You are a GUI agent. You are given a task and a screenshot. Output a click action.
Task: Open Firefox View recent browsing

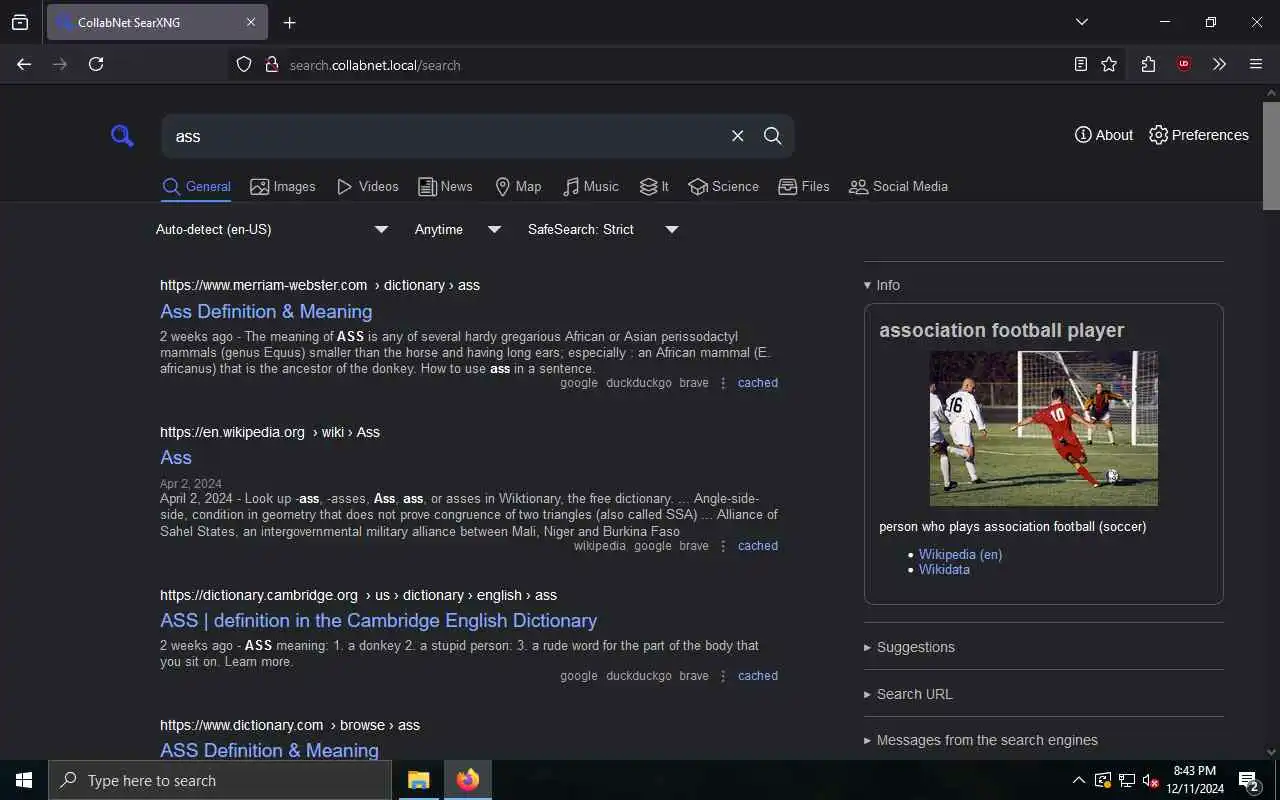(20, 22)
